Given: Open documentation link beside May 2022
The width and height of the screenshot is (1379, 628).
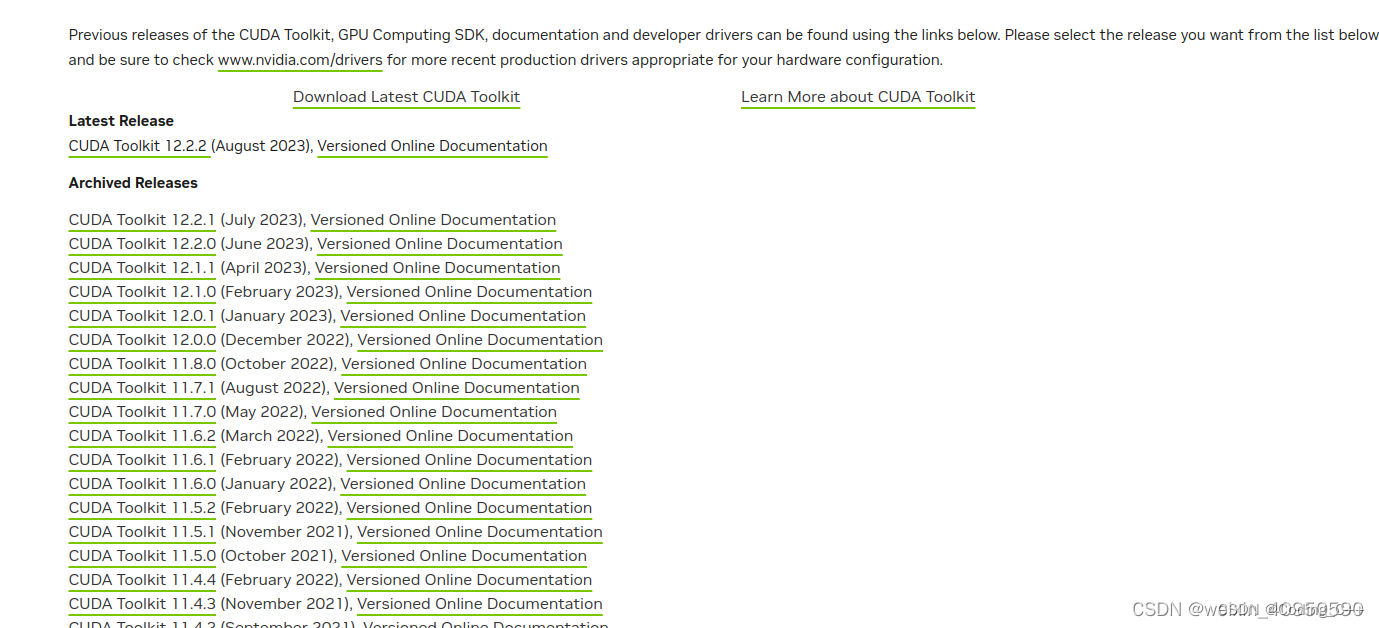Looking at the screenshot, I should pyautogui.click(x=434, y=412).
